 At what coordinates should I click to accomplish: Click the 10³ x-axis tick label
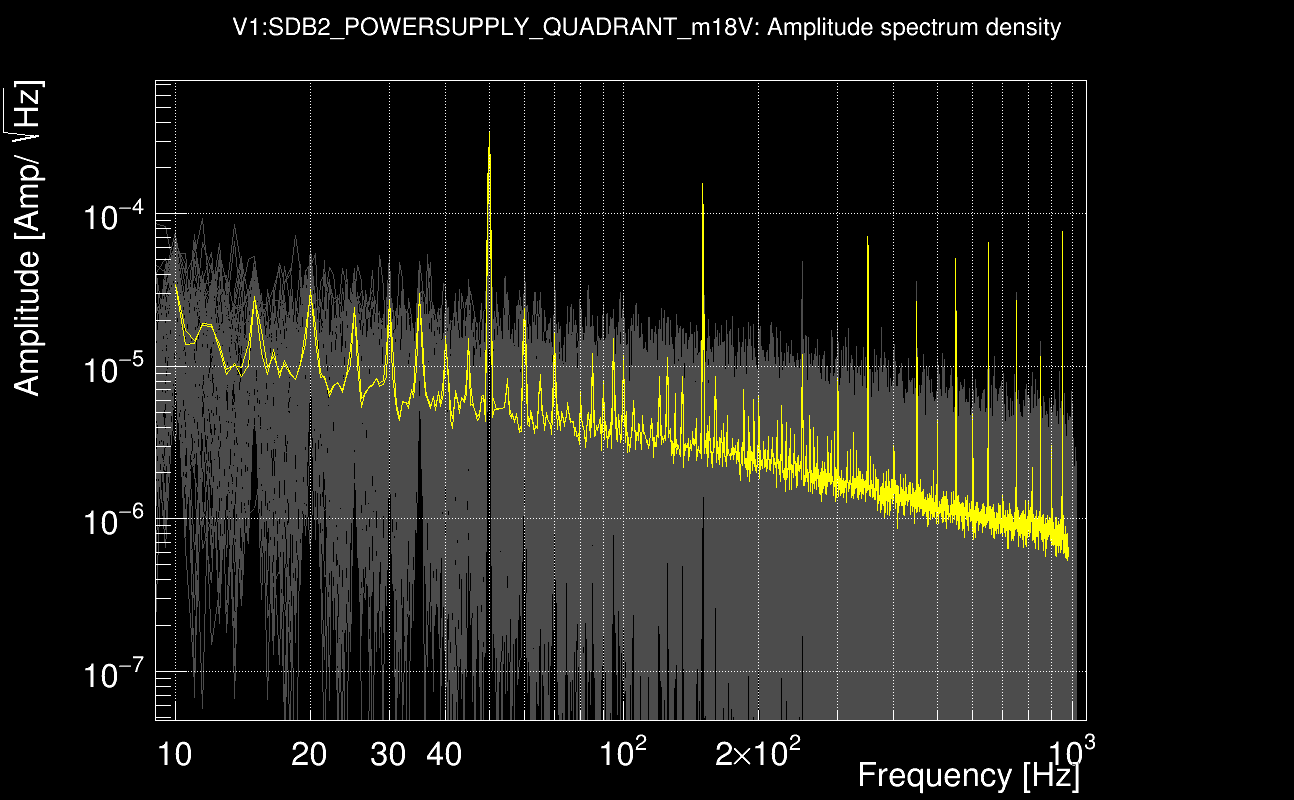point(1069,753)
